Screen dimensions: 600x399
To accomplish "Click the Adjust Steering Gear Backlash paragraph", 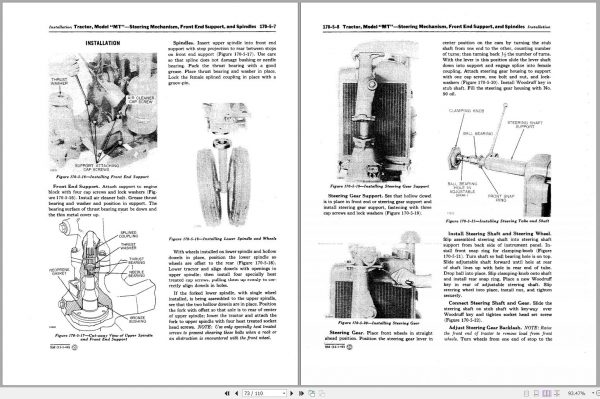I will click(497, 333).
